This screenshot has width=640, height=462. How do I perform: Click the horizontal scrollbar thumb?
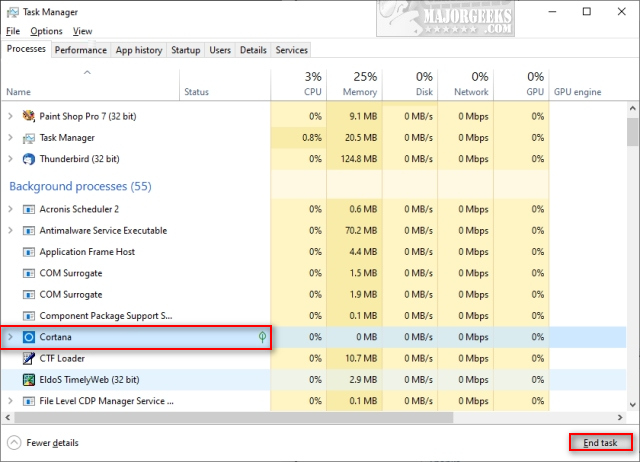234,418
